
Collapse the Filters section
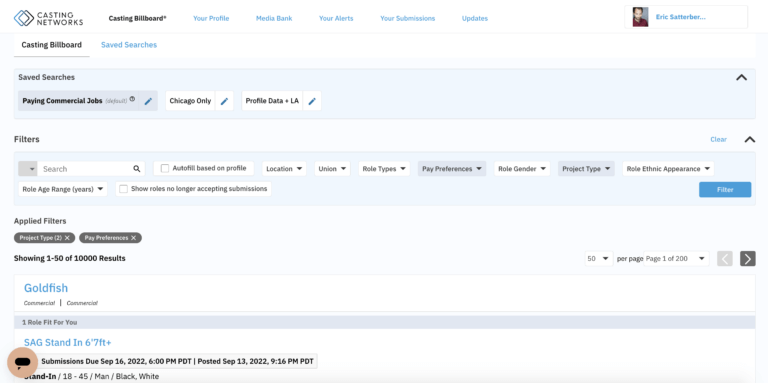point(749,140)
